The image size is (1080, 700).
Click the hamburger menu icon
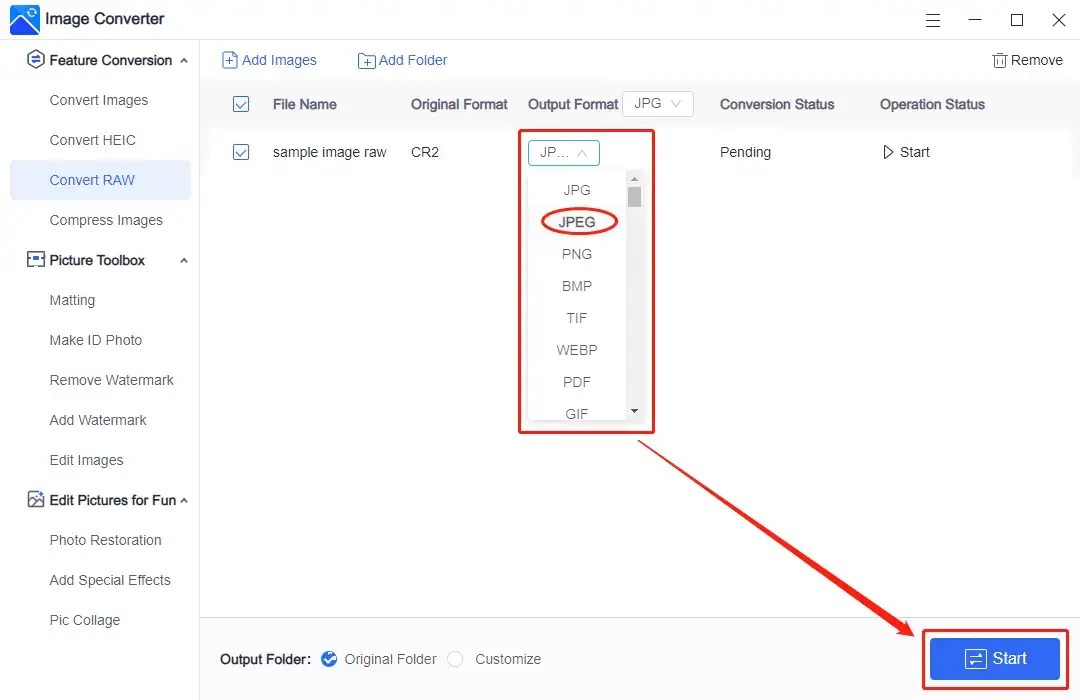(x=933, y=20)
